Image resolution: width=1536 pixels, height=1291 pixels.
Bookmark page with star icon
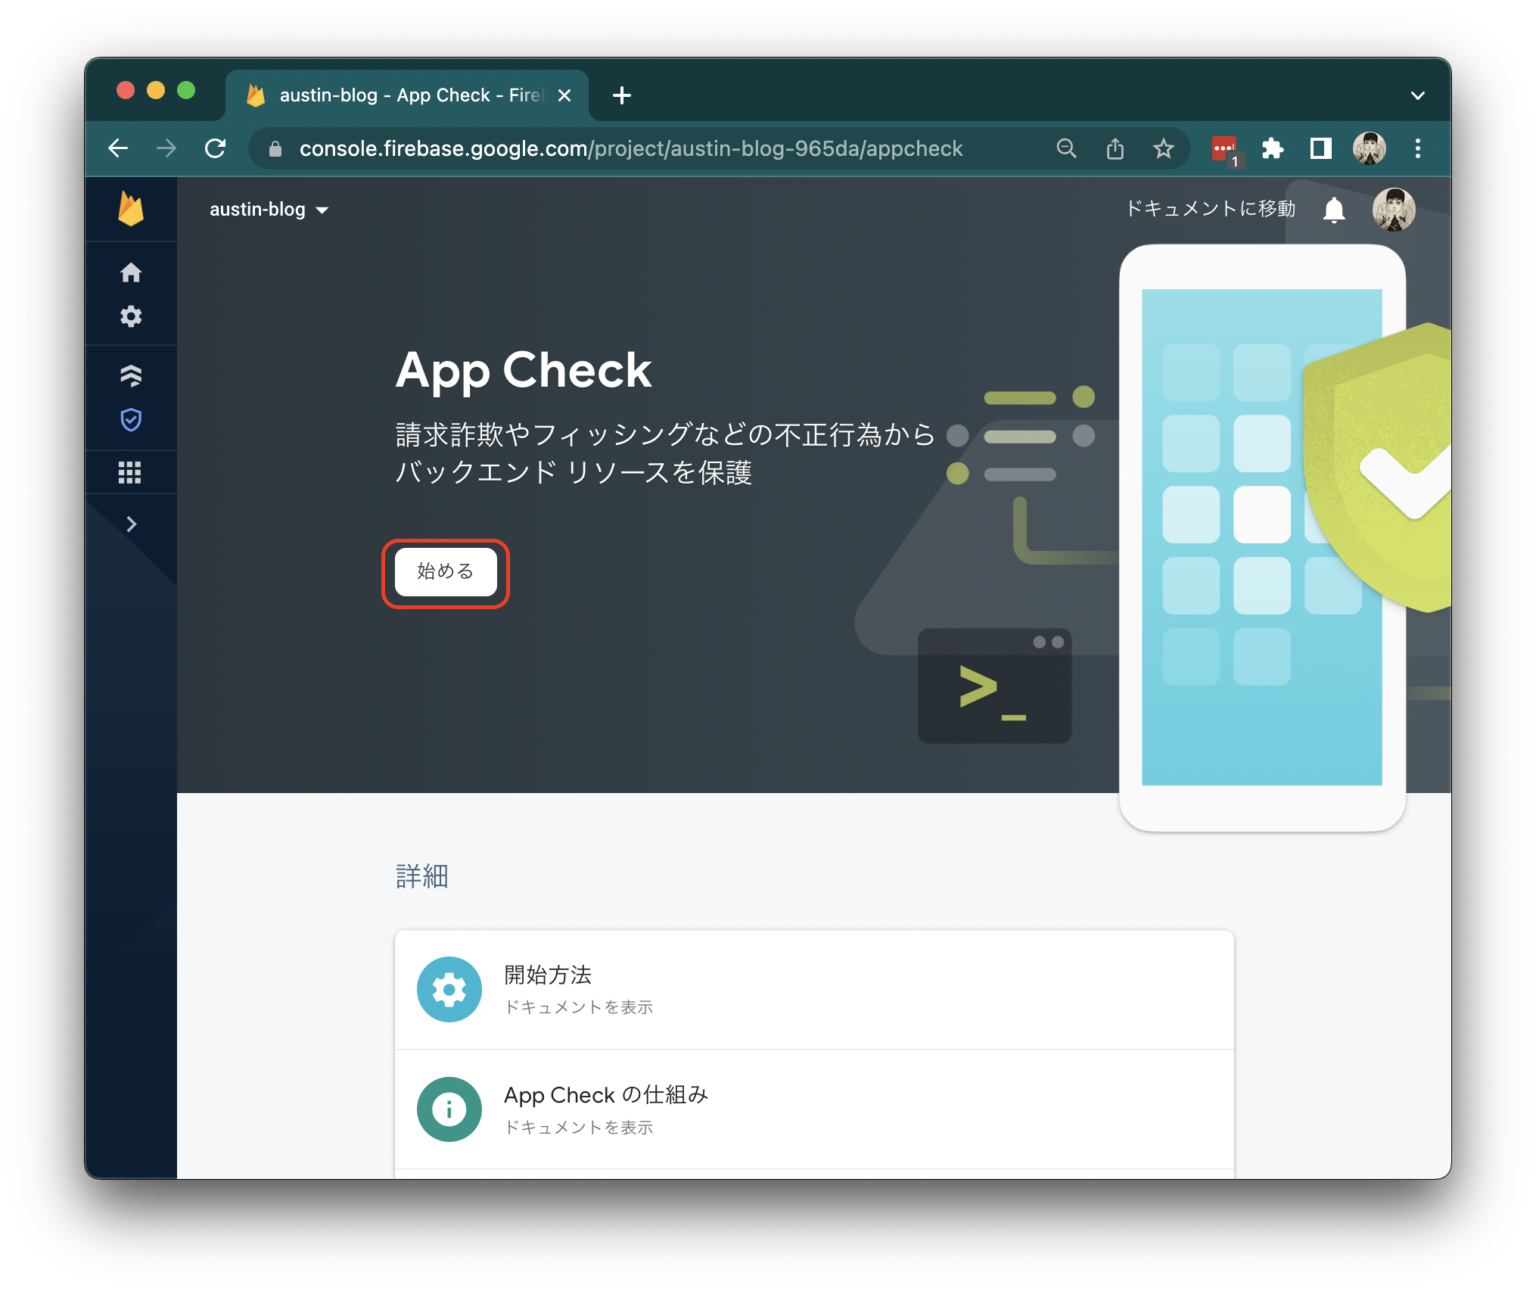[1163, 149]
